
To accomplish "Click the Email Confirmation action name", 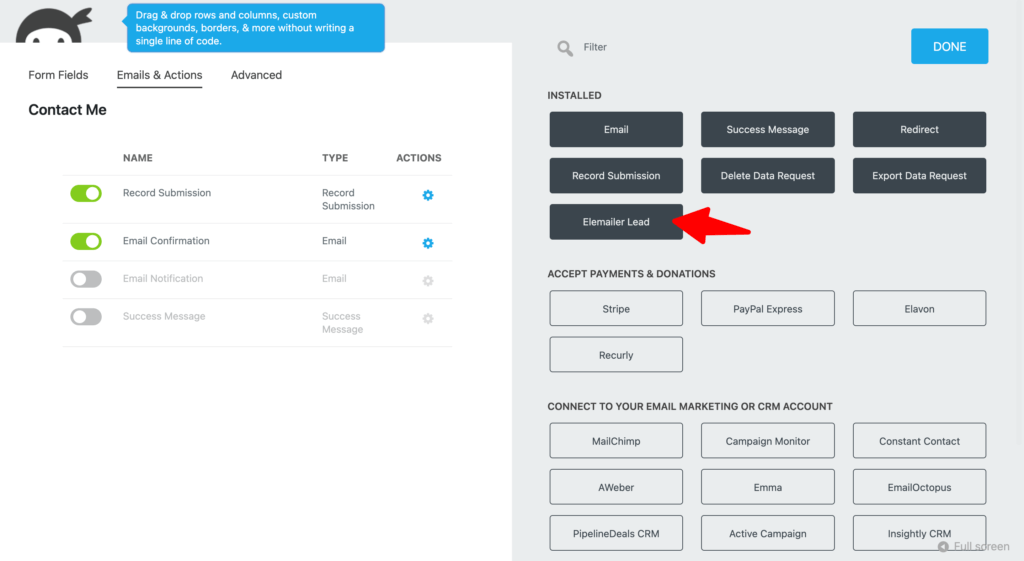I will click(166, 241).
